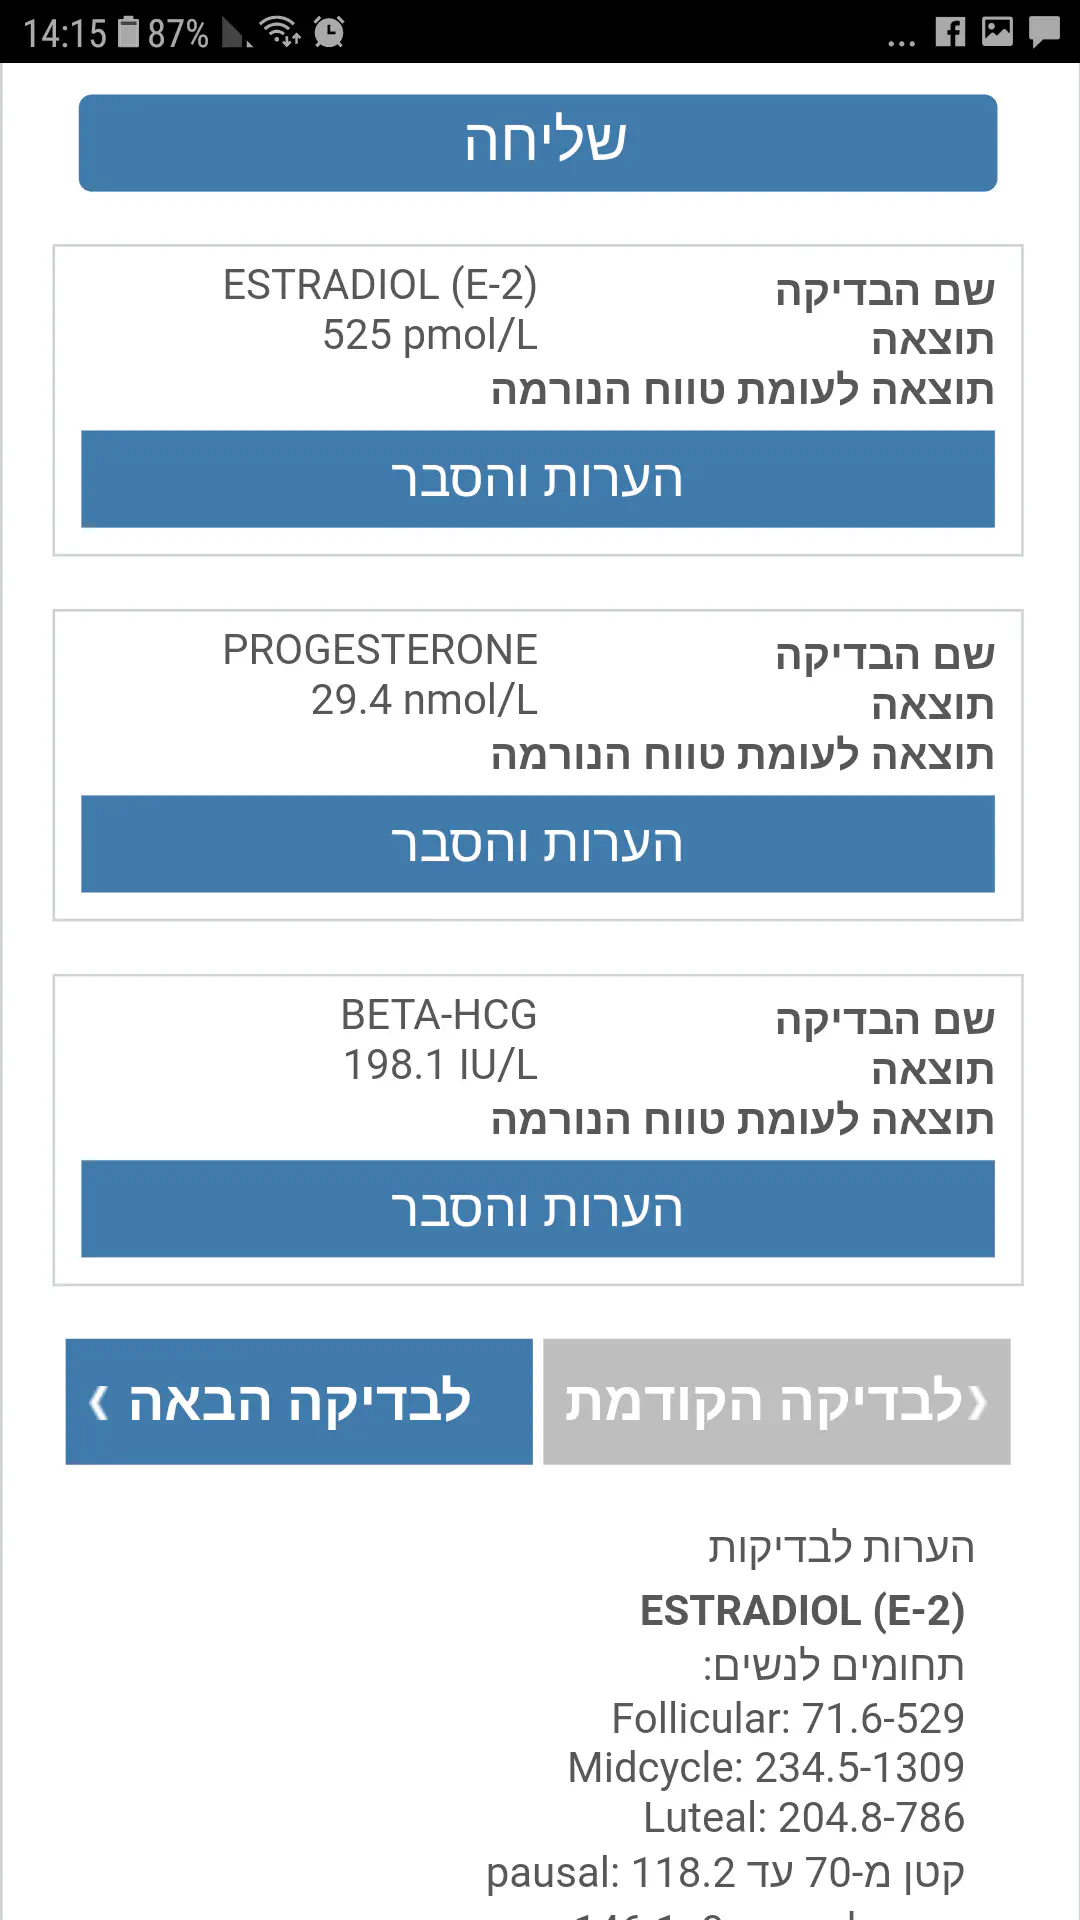Tap the Wi-Fi status icon

coord(280,32)
